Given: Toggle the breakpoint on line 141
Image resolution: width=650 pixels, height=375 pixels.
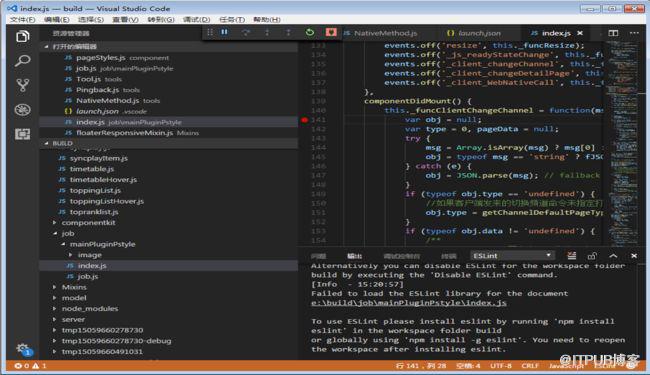Looking at the screenshot, I should 305,120.
